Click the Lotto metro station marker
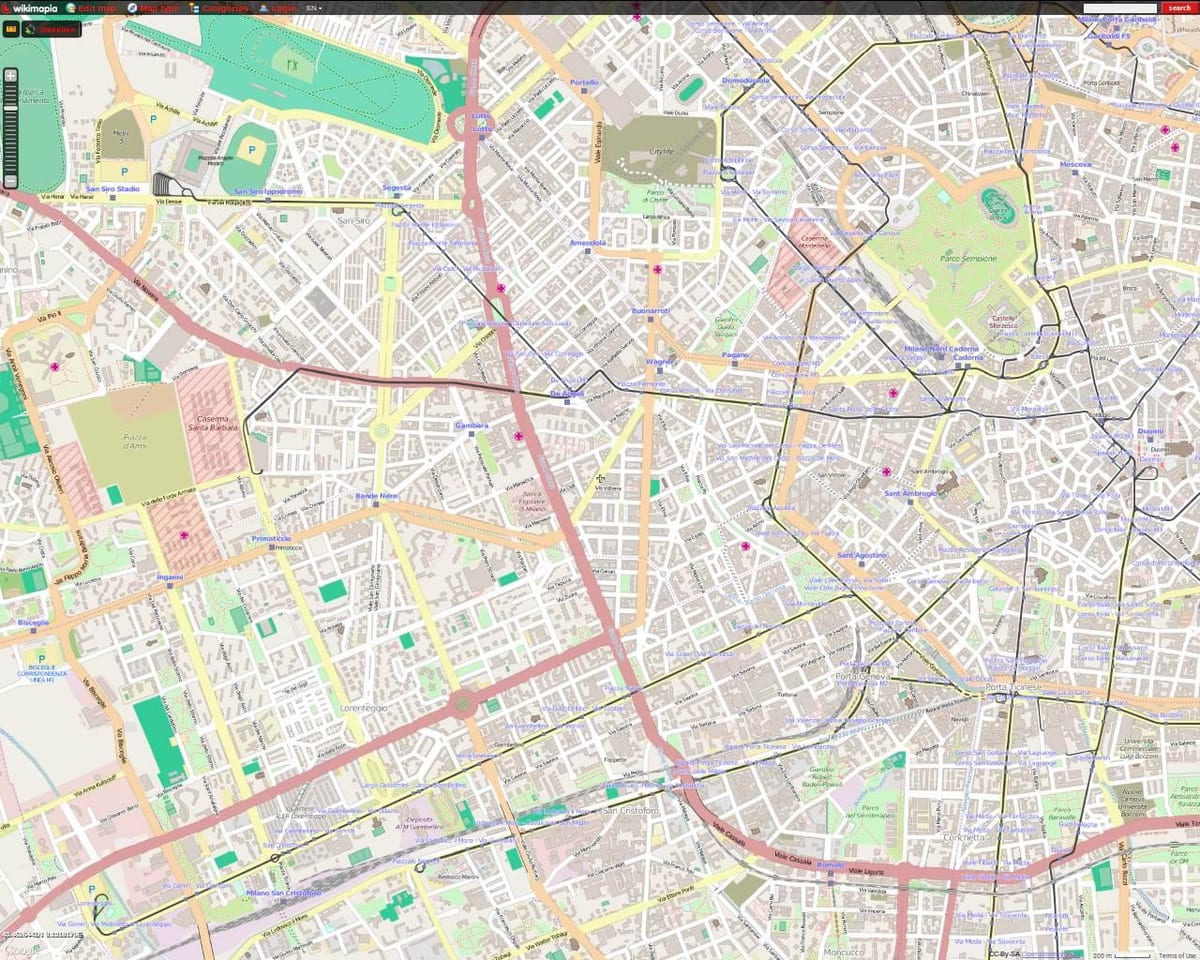This screenshot has height=960, width=1200. [x=481, y=137]
